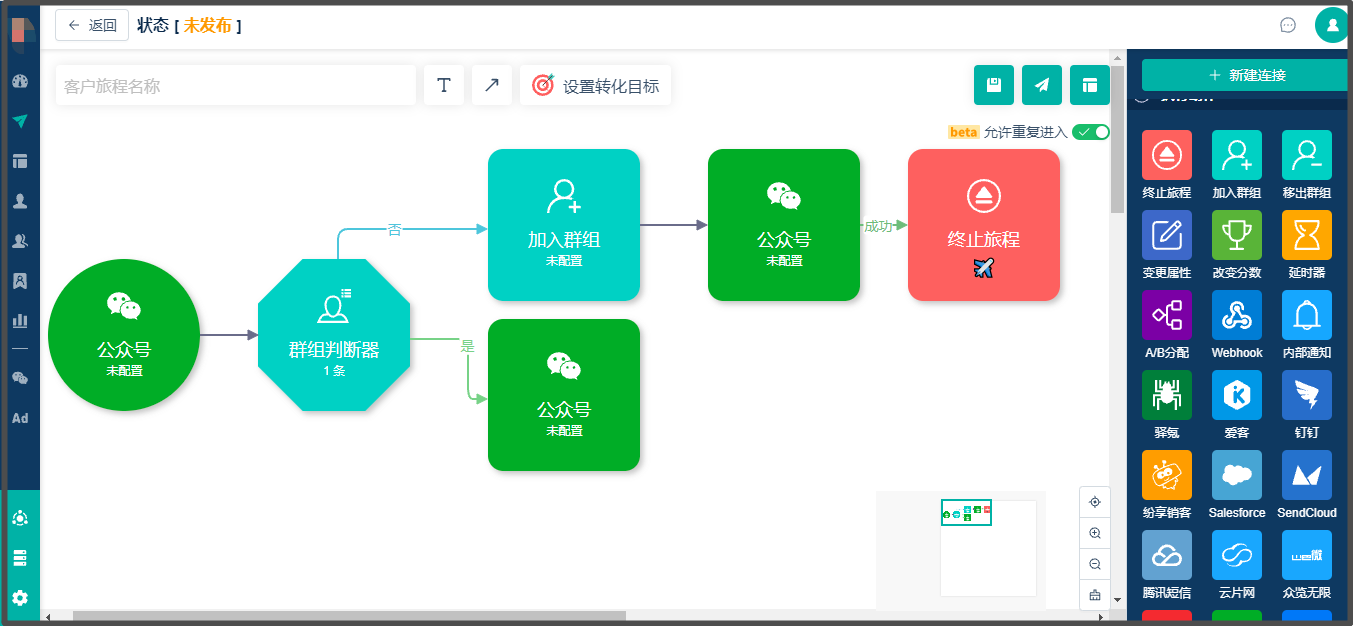Open the single-user contacts icon in sidebar
1353x626 pixels.
point(20,201)
